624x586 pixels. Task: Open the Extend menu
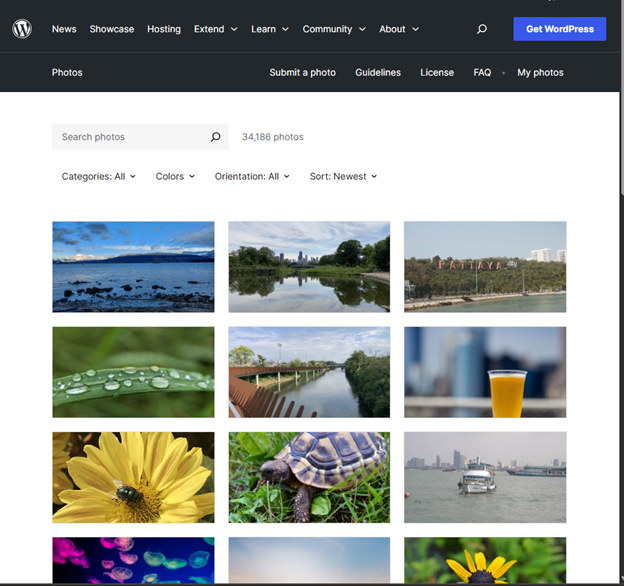[215, 29]
